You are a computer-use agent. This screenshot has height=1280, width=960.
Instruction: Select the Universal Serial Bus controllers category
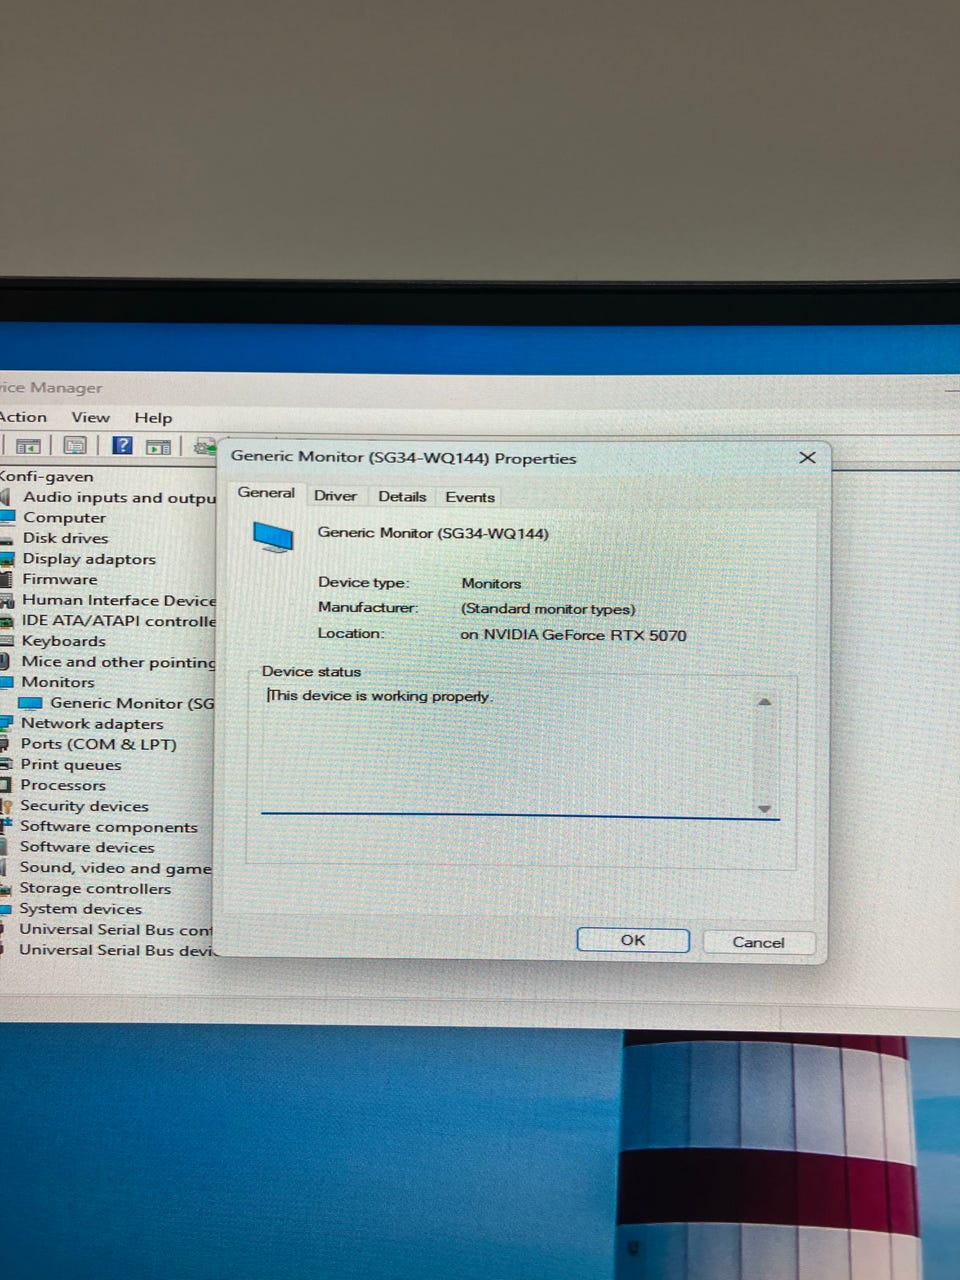tap(116, 929)
